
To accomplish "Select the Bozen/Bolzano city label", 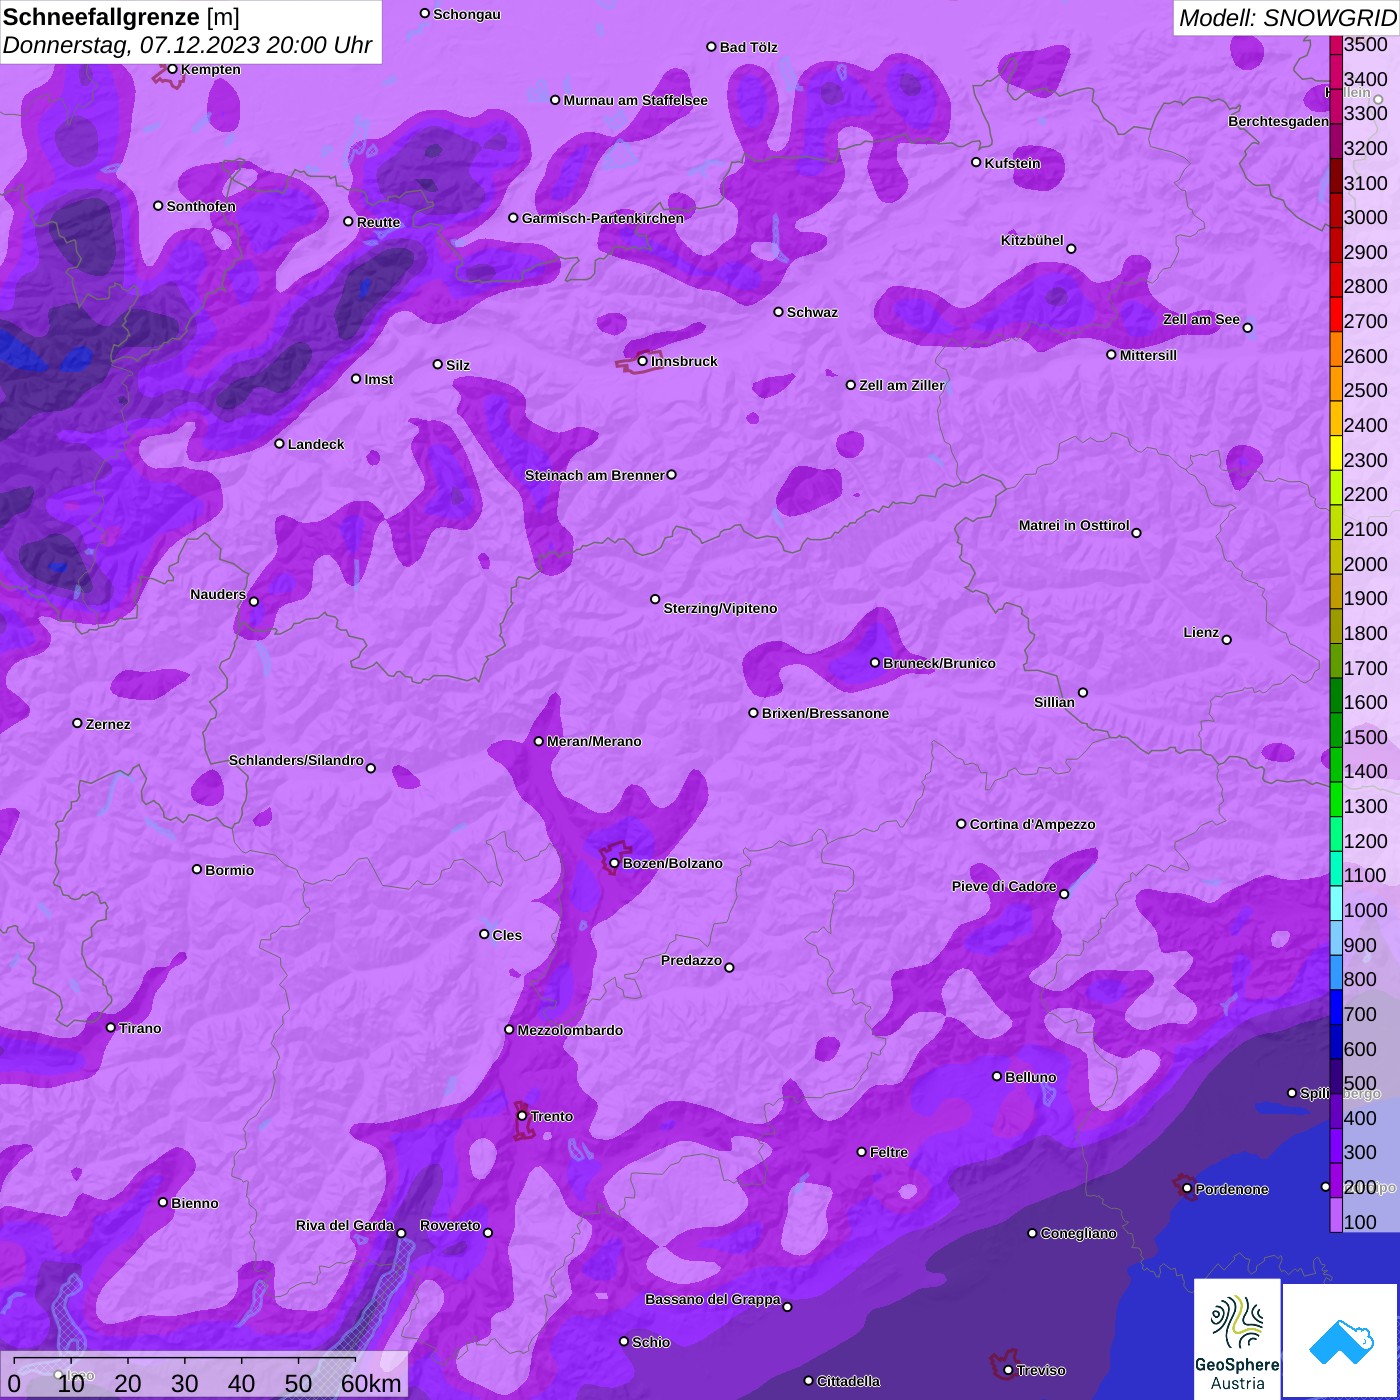I will 672,863.
